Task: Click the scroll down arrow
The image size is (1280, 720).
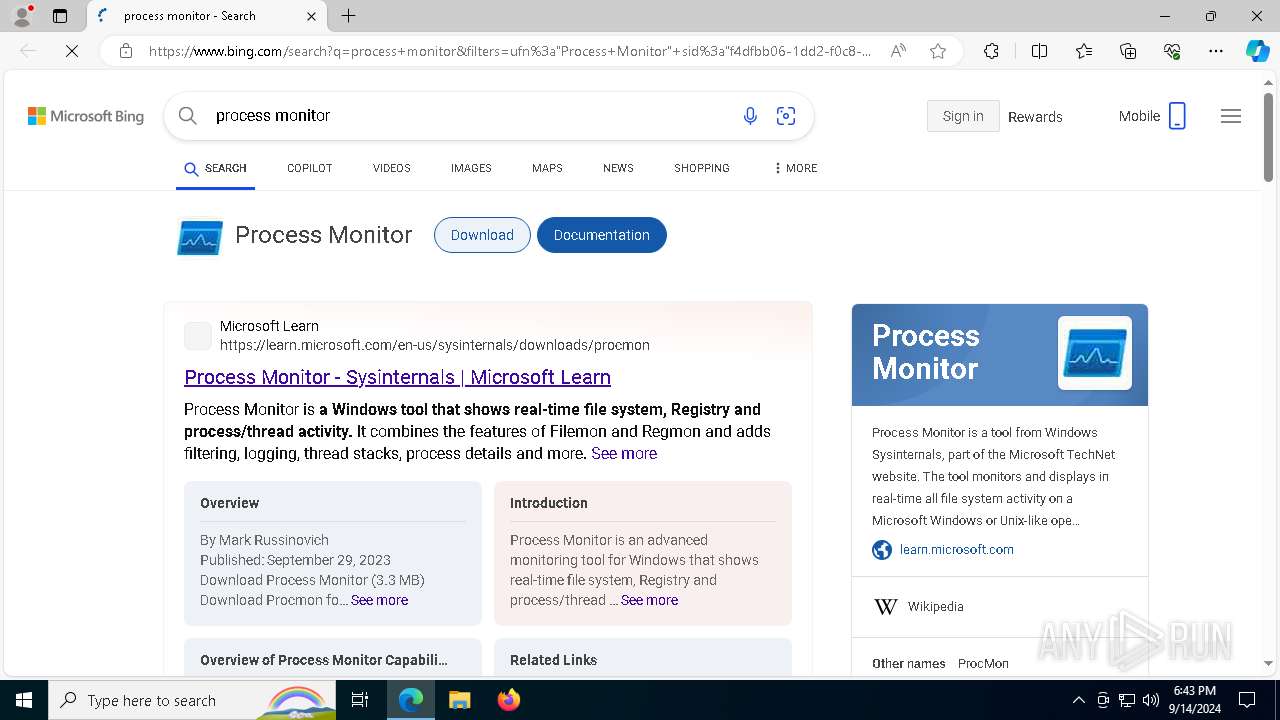Action: pos(1268,664)
